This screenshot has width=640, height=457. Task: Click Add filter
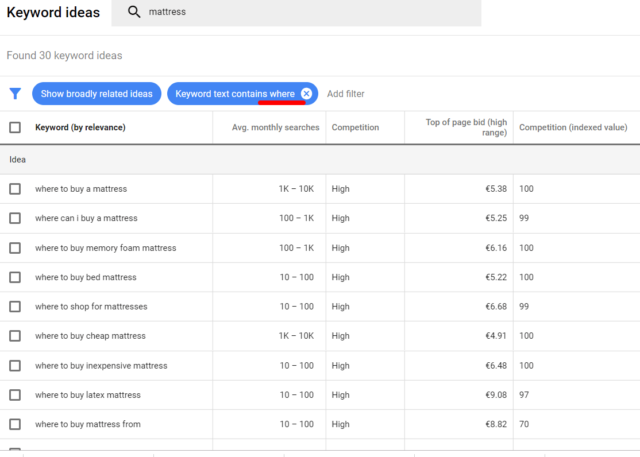(345, 94)
